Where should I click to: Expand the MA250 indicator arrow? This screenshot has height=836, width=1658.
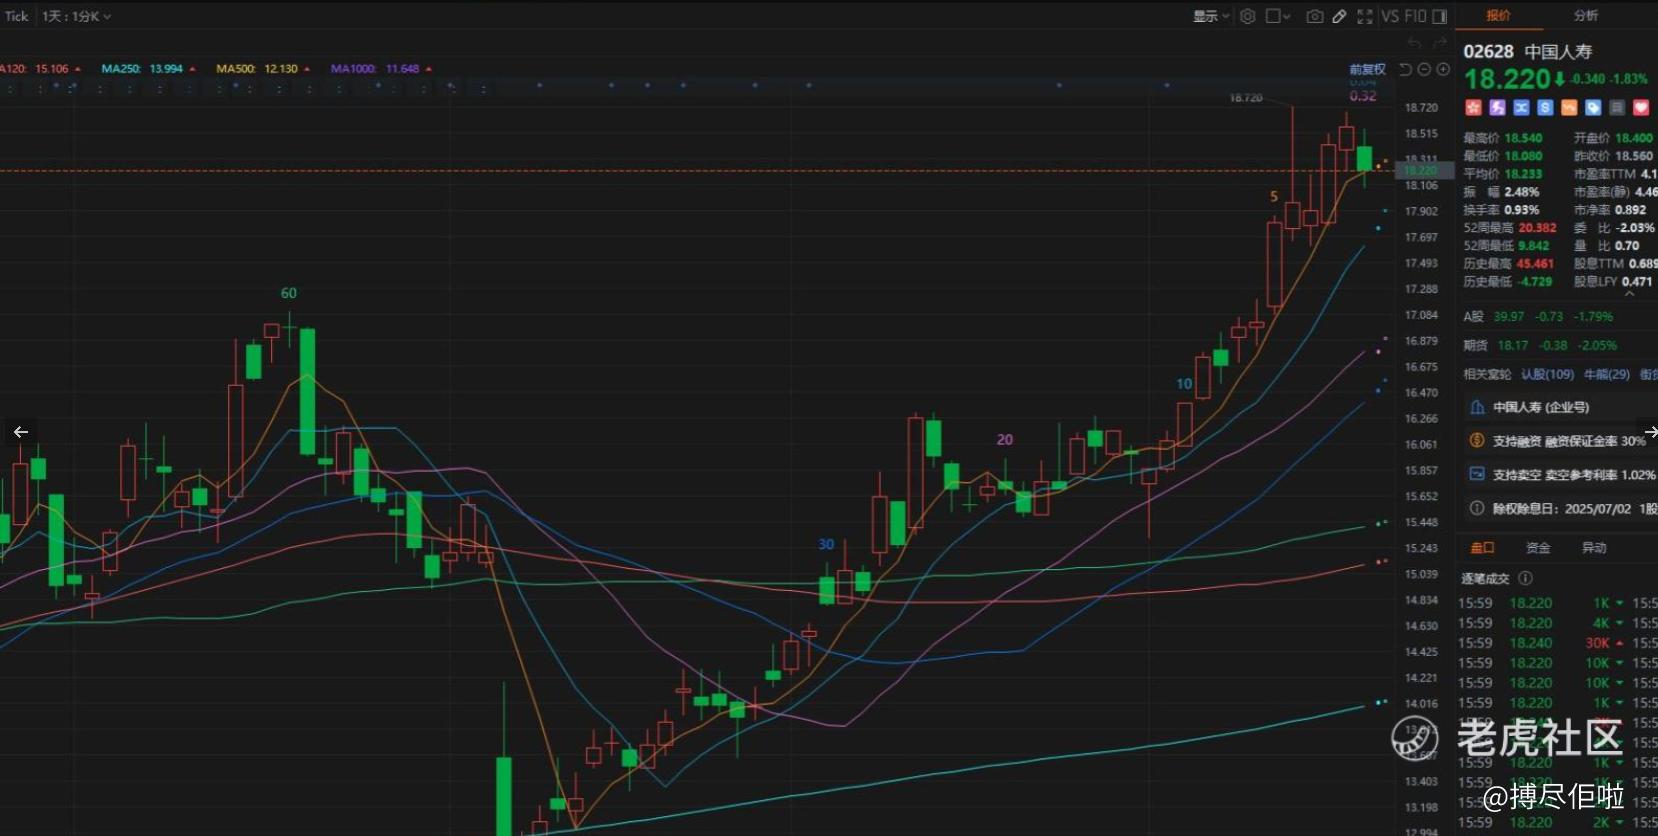[192, 69]
